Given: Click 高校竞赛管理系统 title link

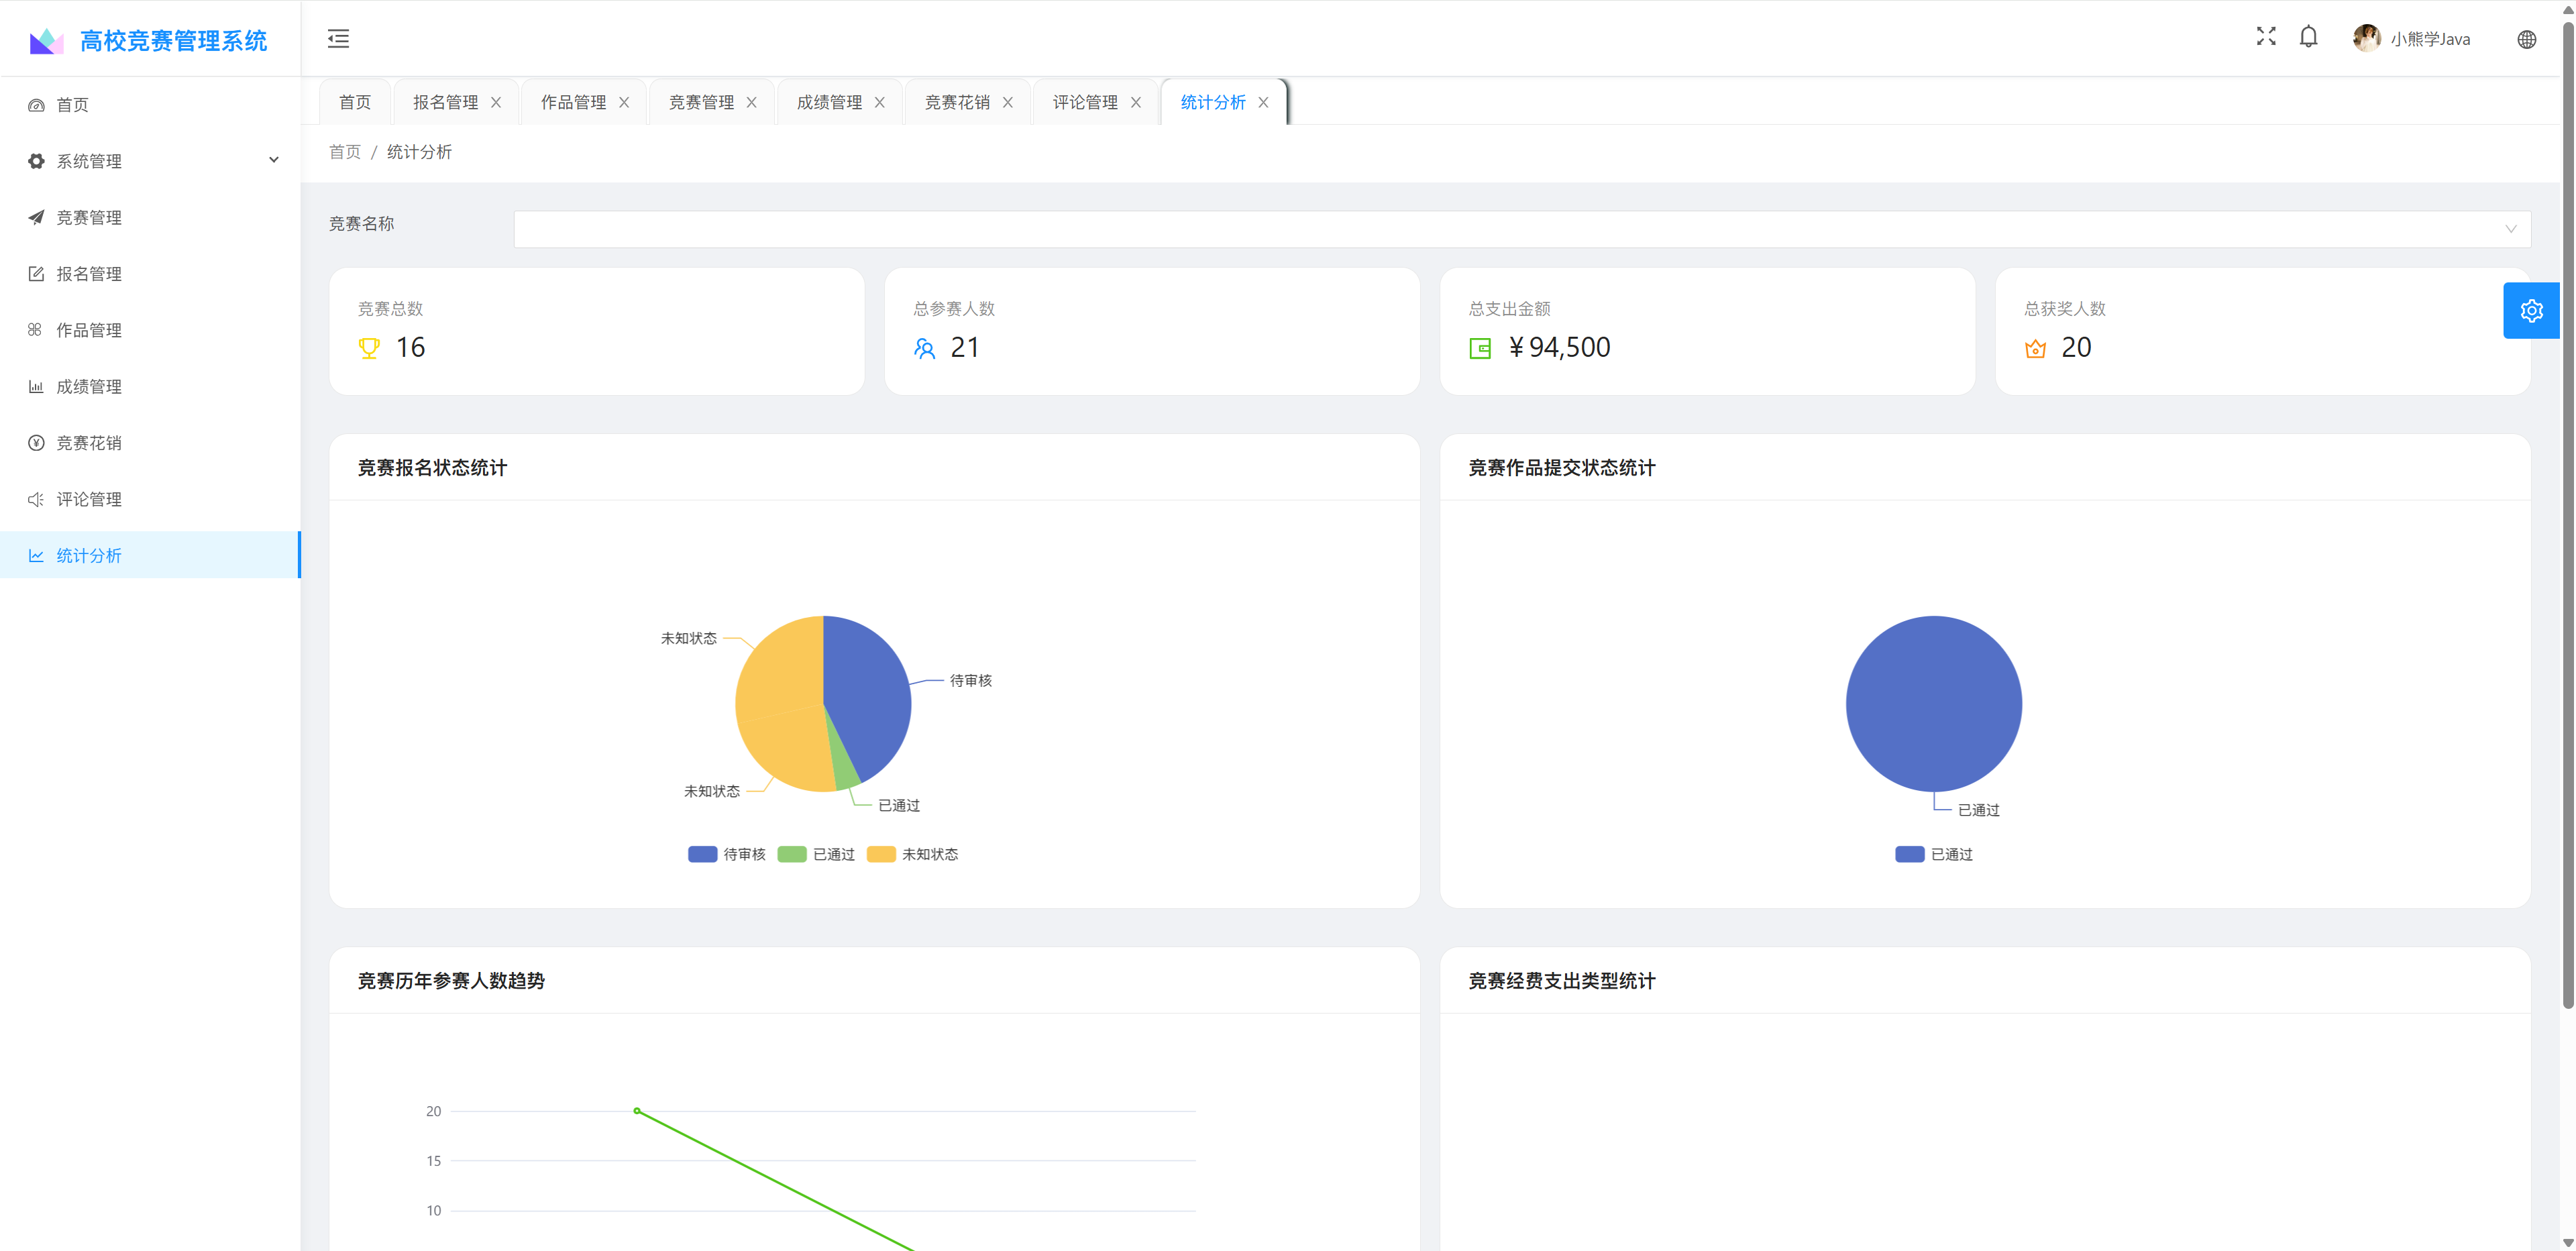Looking at the screenshot, I should click(x=174, y=41).
